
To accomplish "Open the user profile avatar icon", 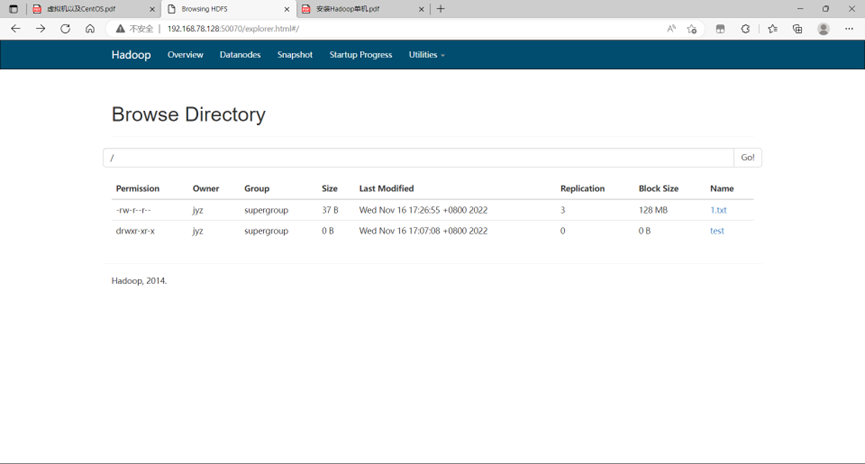I will coord(823,29).
